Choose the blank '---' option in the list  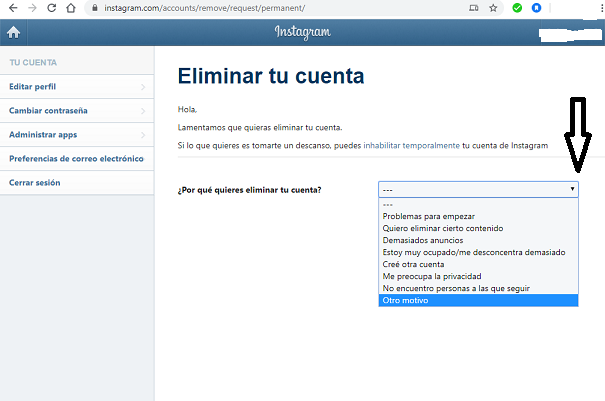[478, 205]
